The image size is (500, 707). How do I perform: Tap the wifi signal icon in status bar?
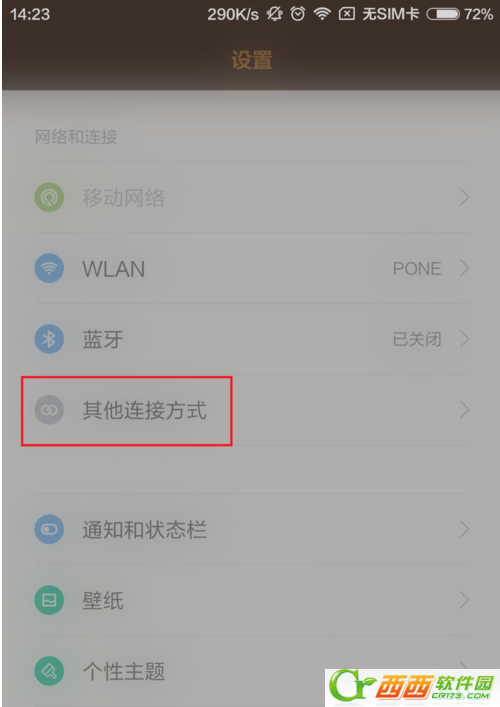(x=322, y=14)
